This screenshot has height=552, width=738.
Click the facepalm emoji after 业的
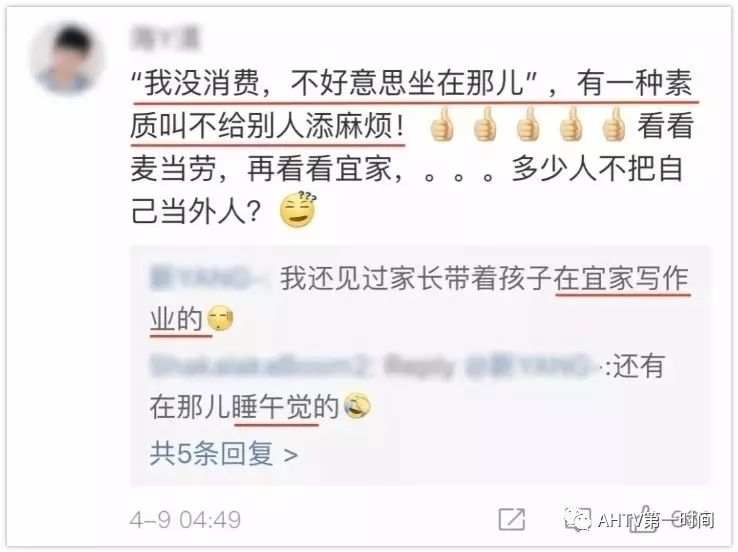tap(221, 319)
